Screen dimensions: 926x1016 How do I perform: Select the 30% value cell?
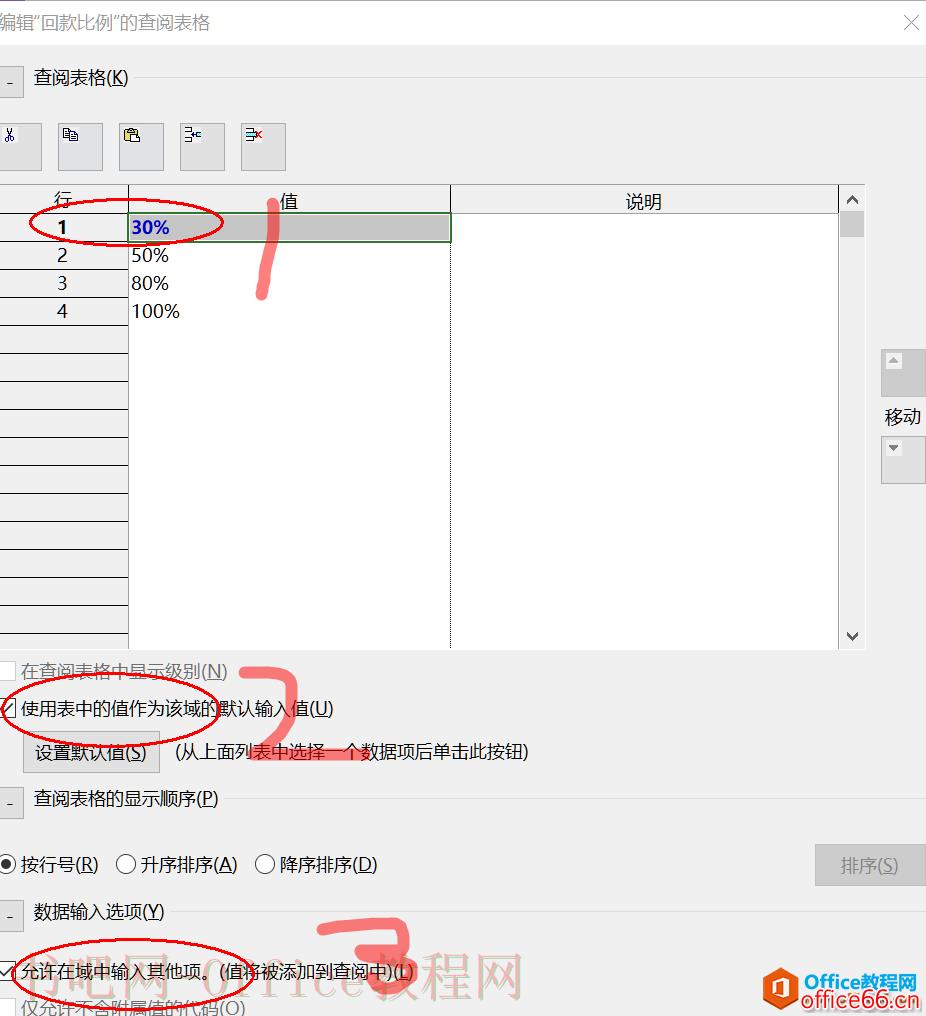pyautogui.click(x=290, y=227)
